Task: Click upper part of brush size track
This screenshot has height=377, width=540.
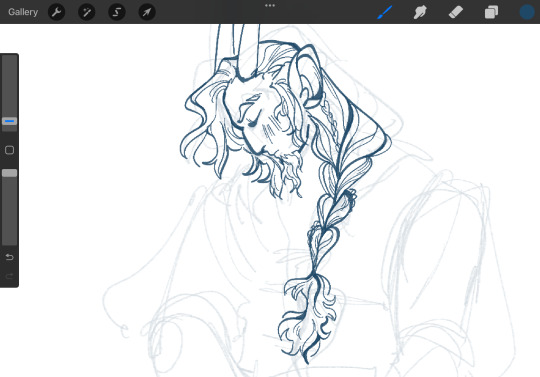Action: click(x=9, y=86)
